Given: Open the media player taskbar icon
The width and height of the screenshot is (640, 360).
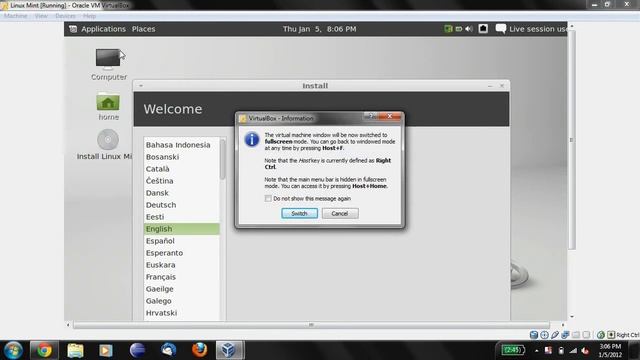Looking at the screenshot, I should (x=106, y=350).
